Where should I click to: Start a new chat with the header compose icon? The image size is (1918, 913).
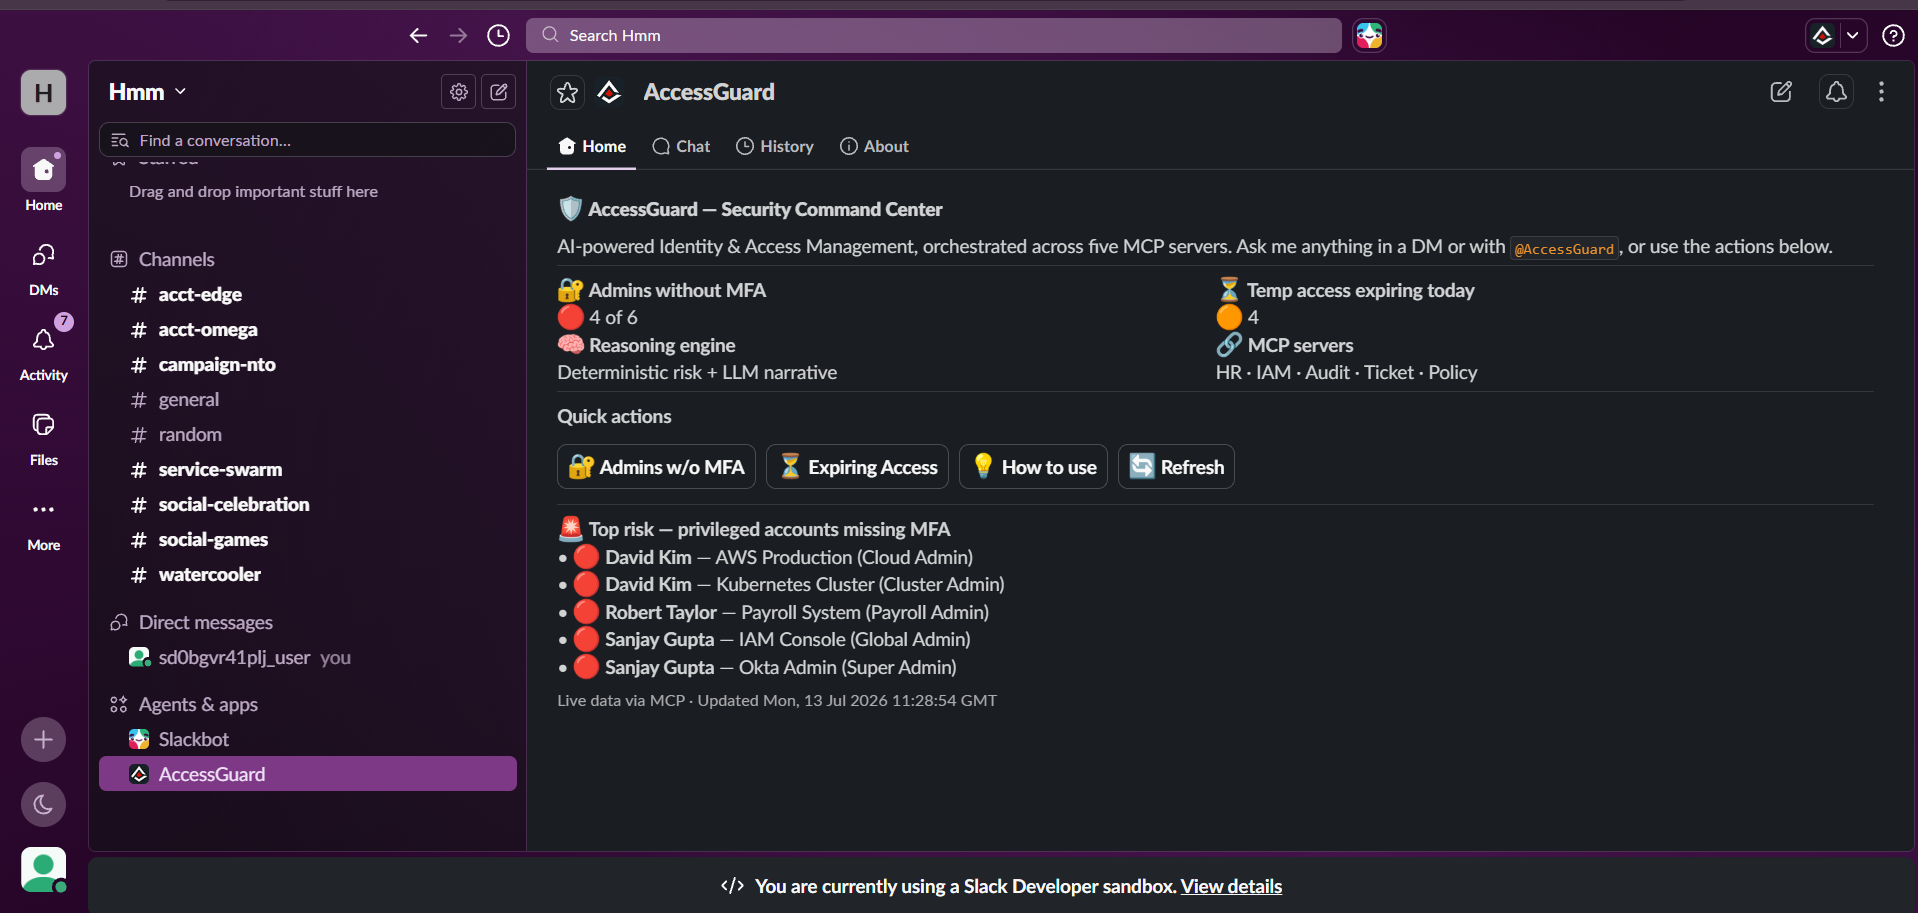tap(1781, 92)
